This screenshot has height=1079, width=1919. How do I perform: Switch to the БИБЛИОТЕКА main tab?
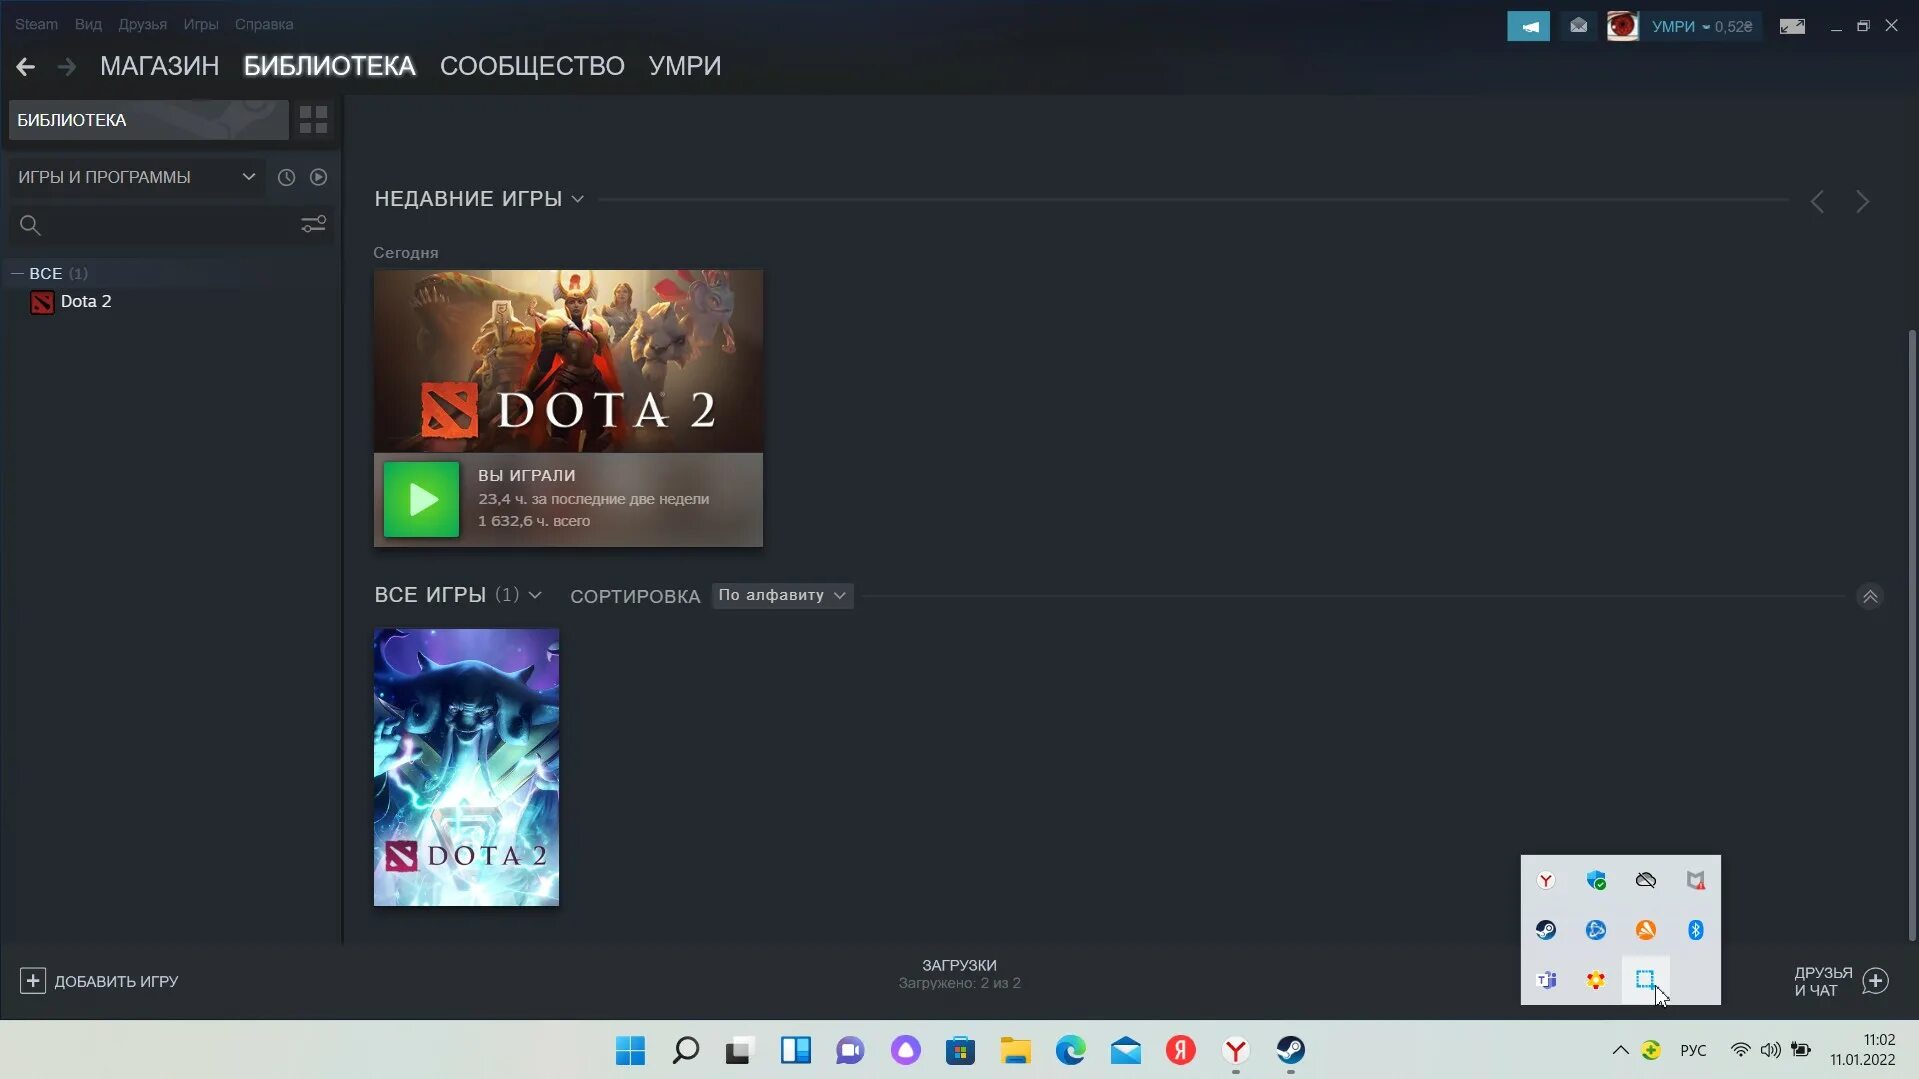[329, 66]
